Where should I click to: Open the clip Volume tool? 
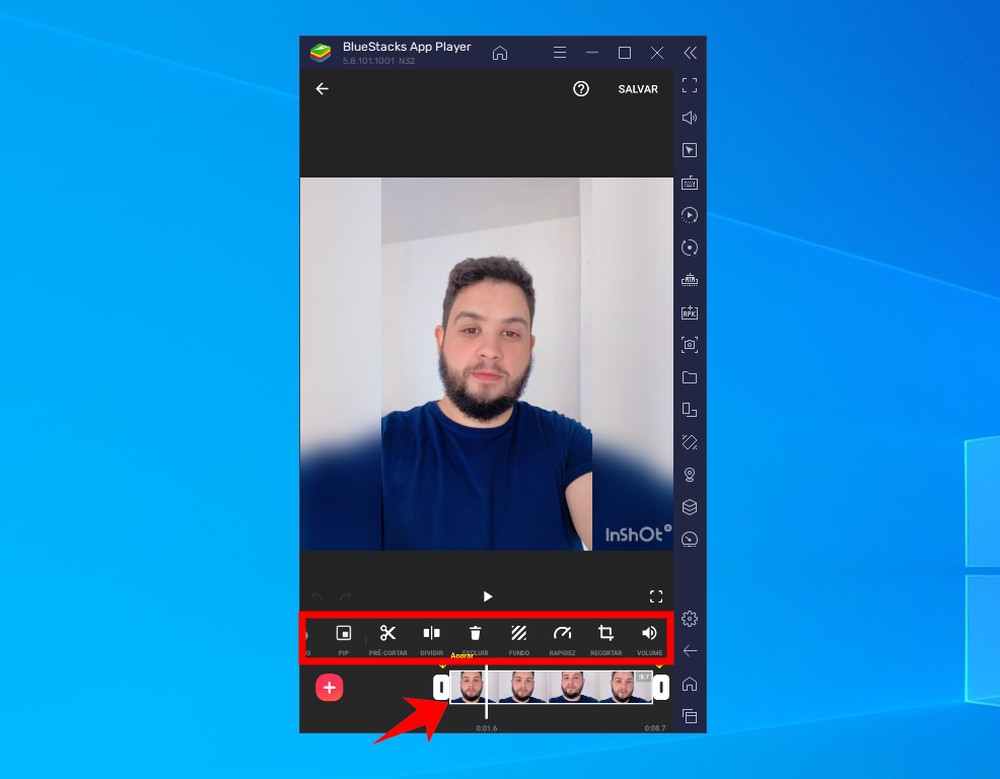click(650, 634)
